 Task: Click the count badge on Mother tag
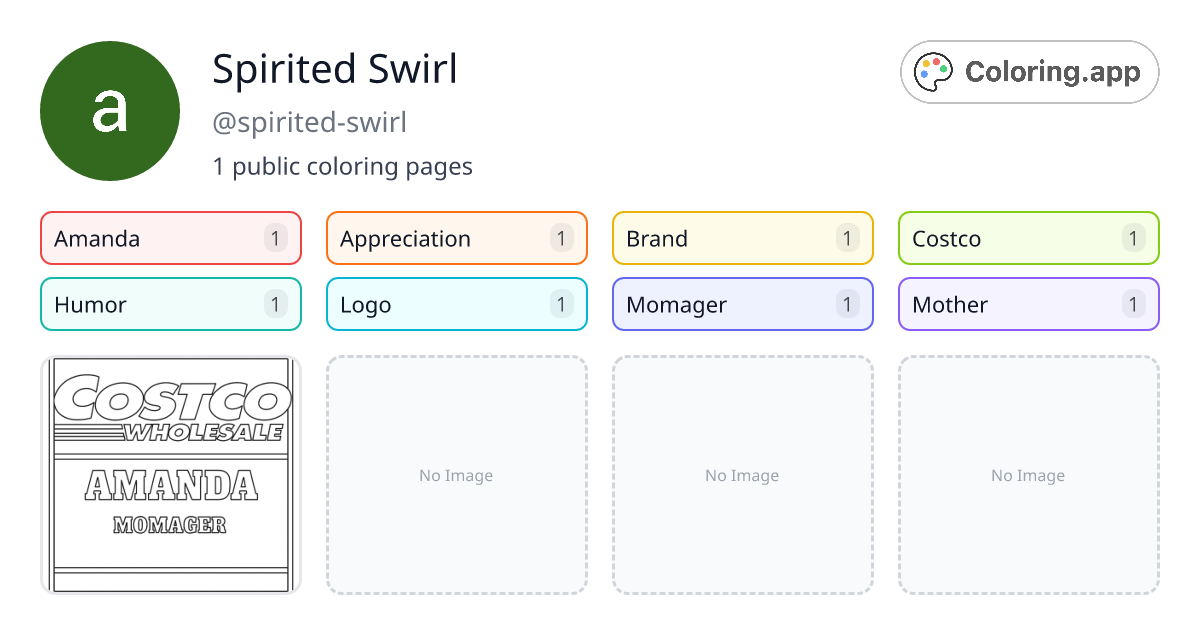tap(1133, 304)
